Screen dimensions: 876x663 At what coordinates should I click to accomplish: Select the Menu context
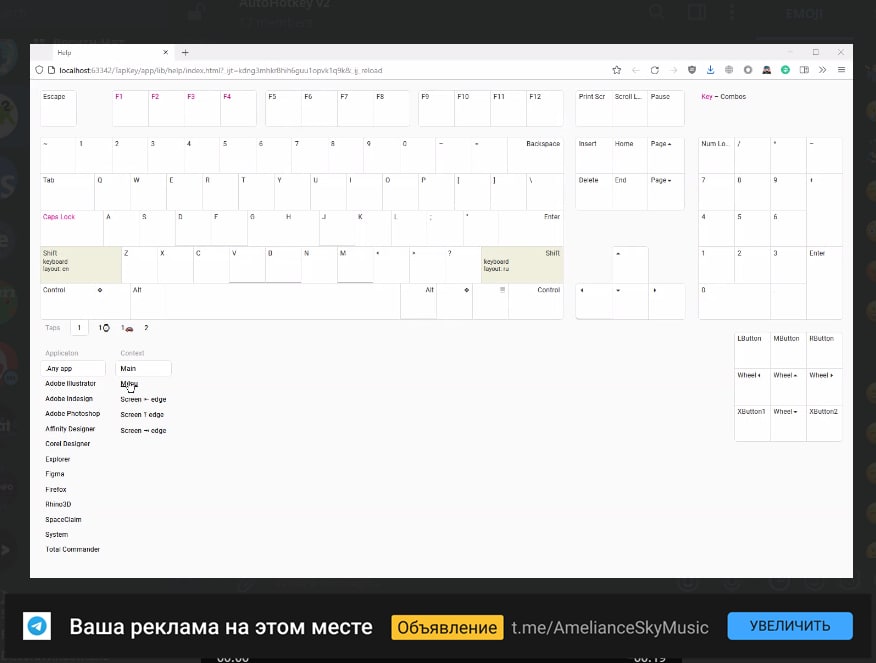[x=129, y=384]
